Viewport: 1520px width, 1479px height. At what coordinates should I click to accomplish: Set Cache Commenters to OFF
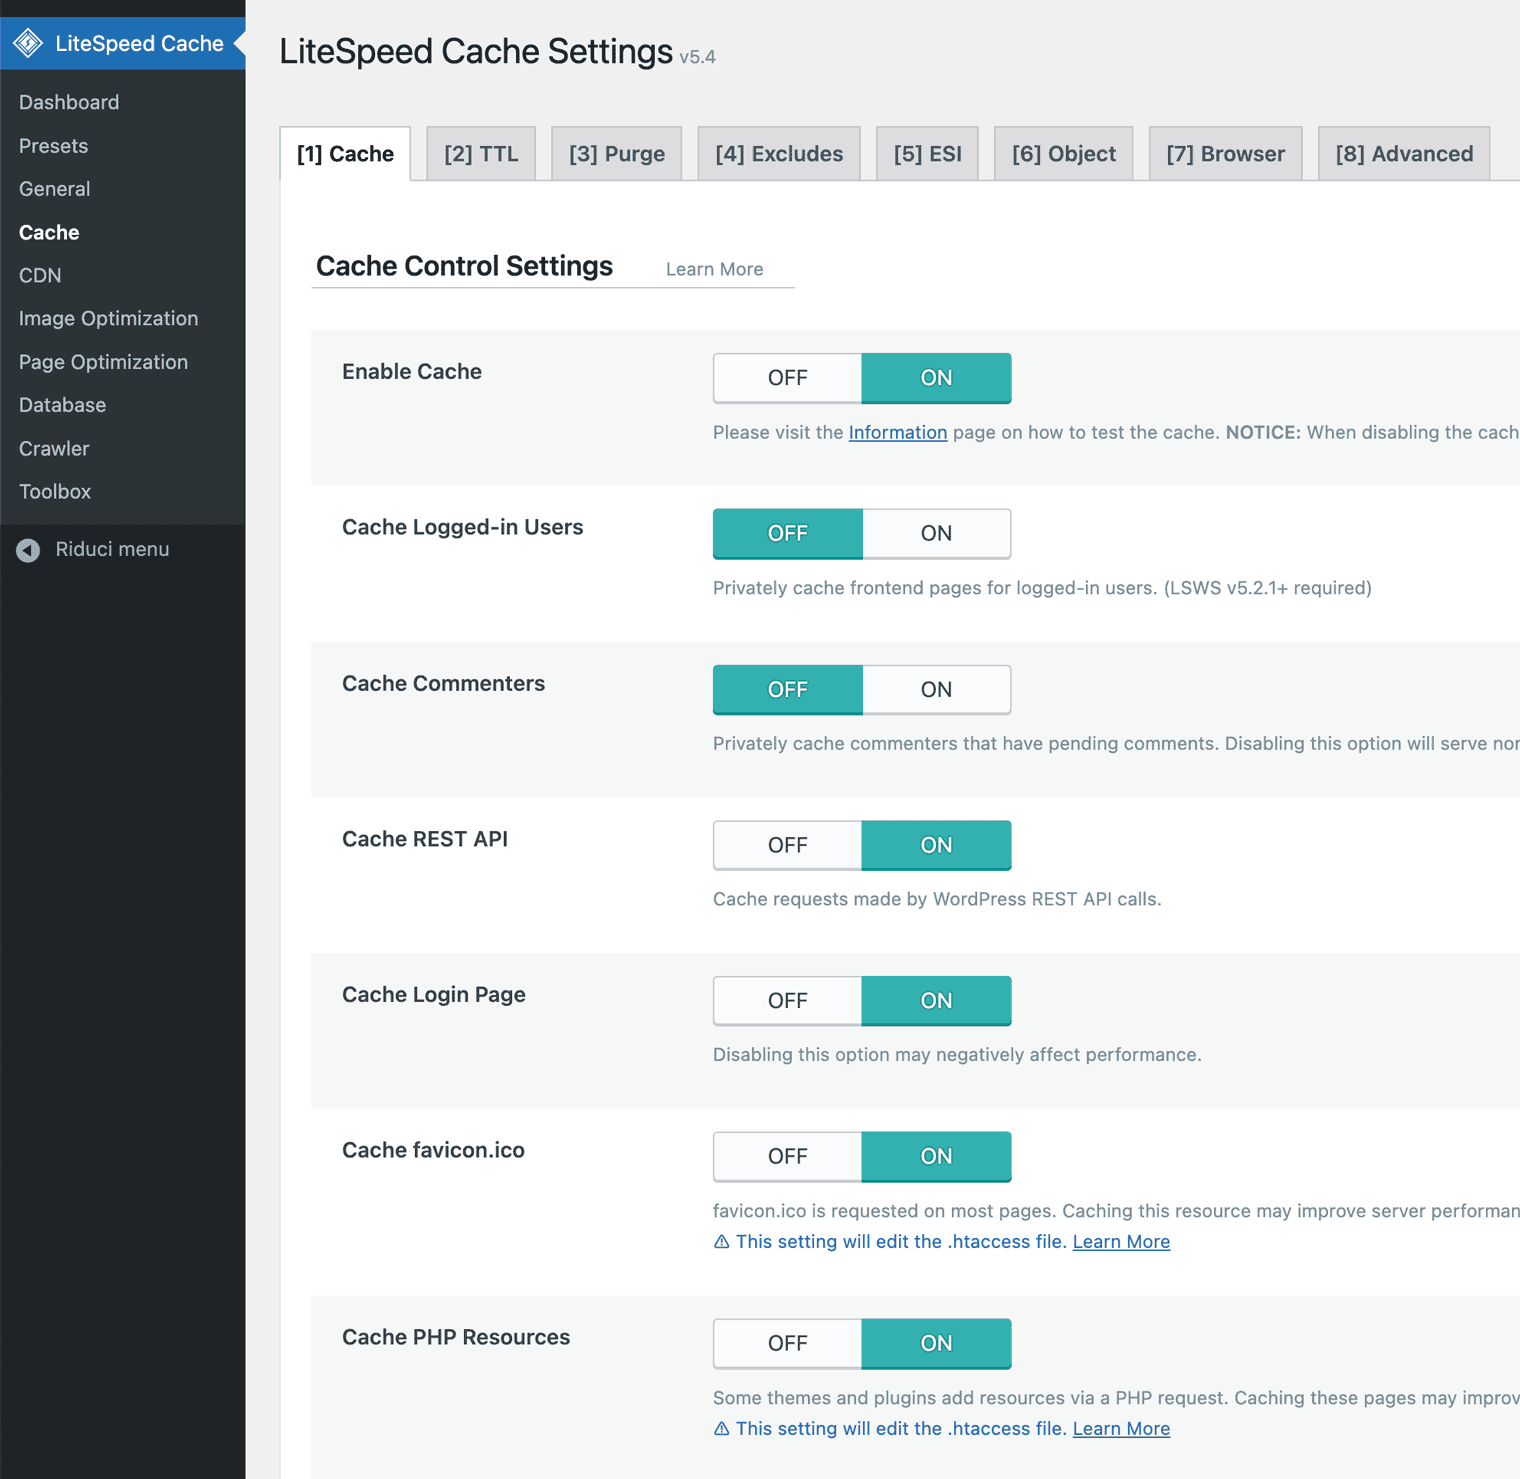(x=787, y=690)
